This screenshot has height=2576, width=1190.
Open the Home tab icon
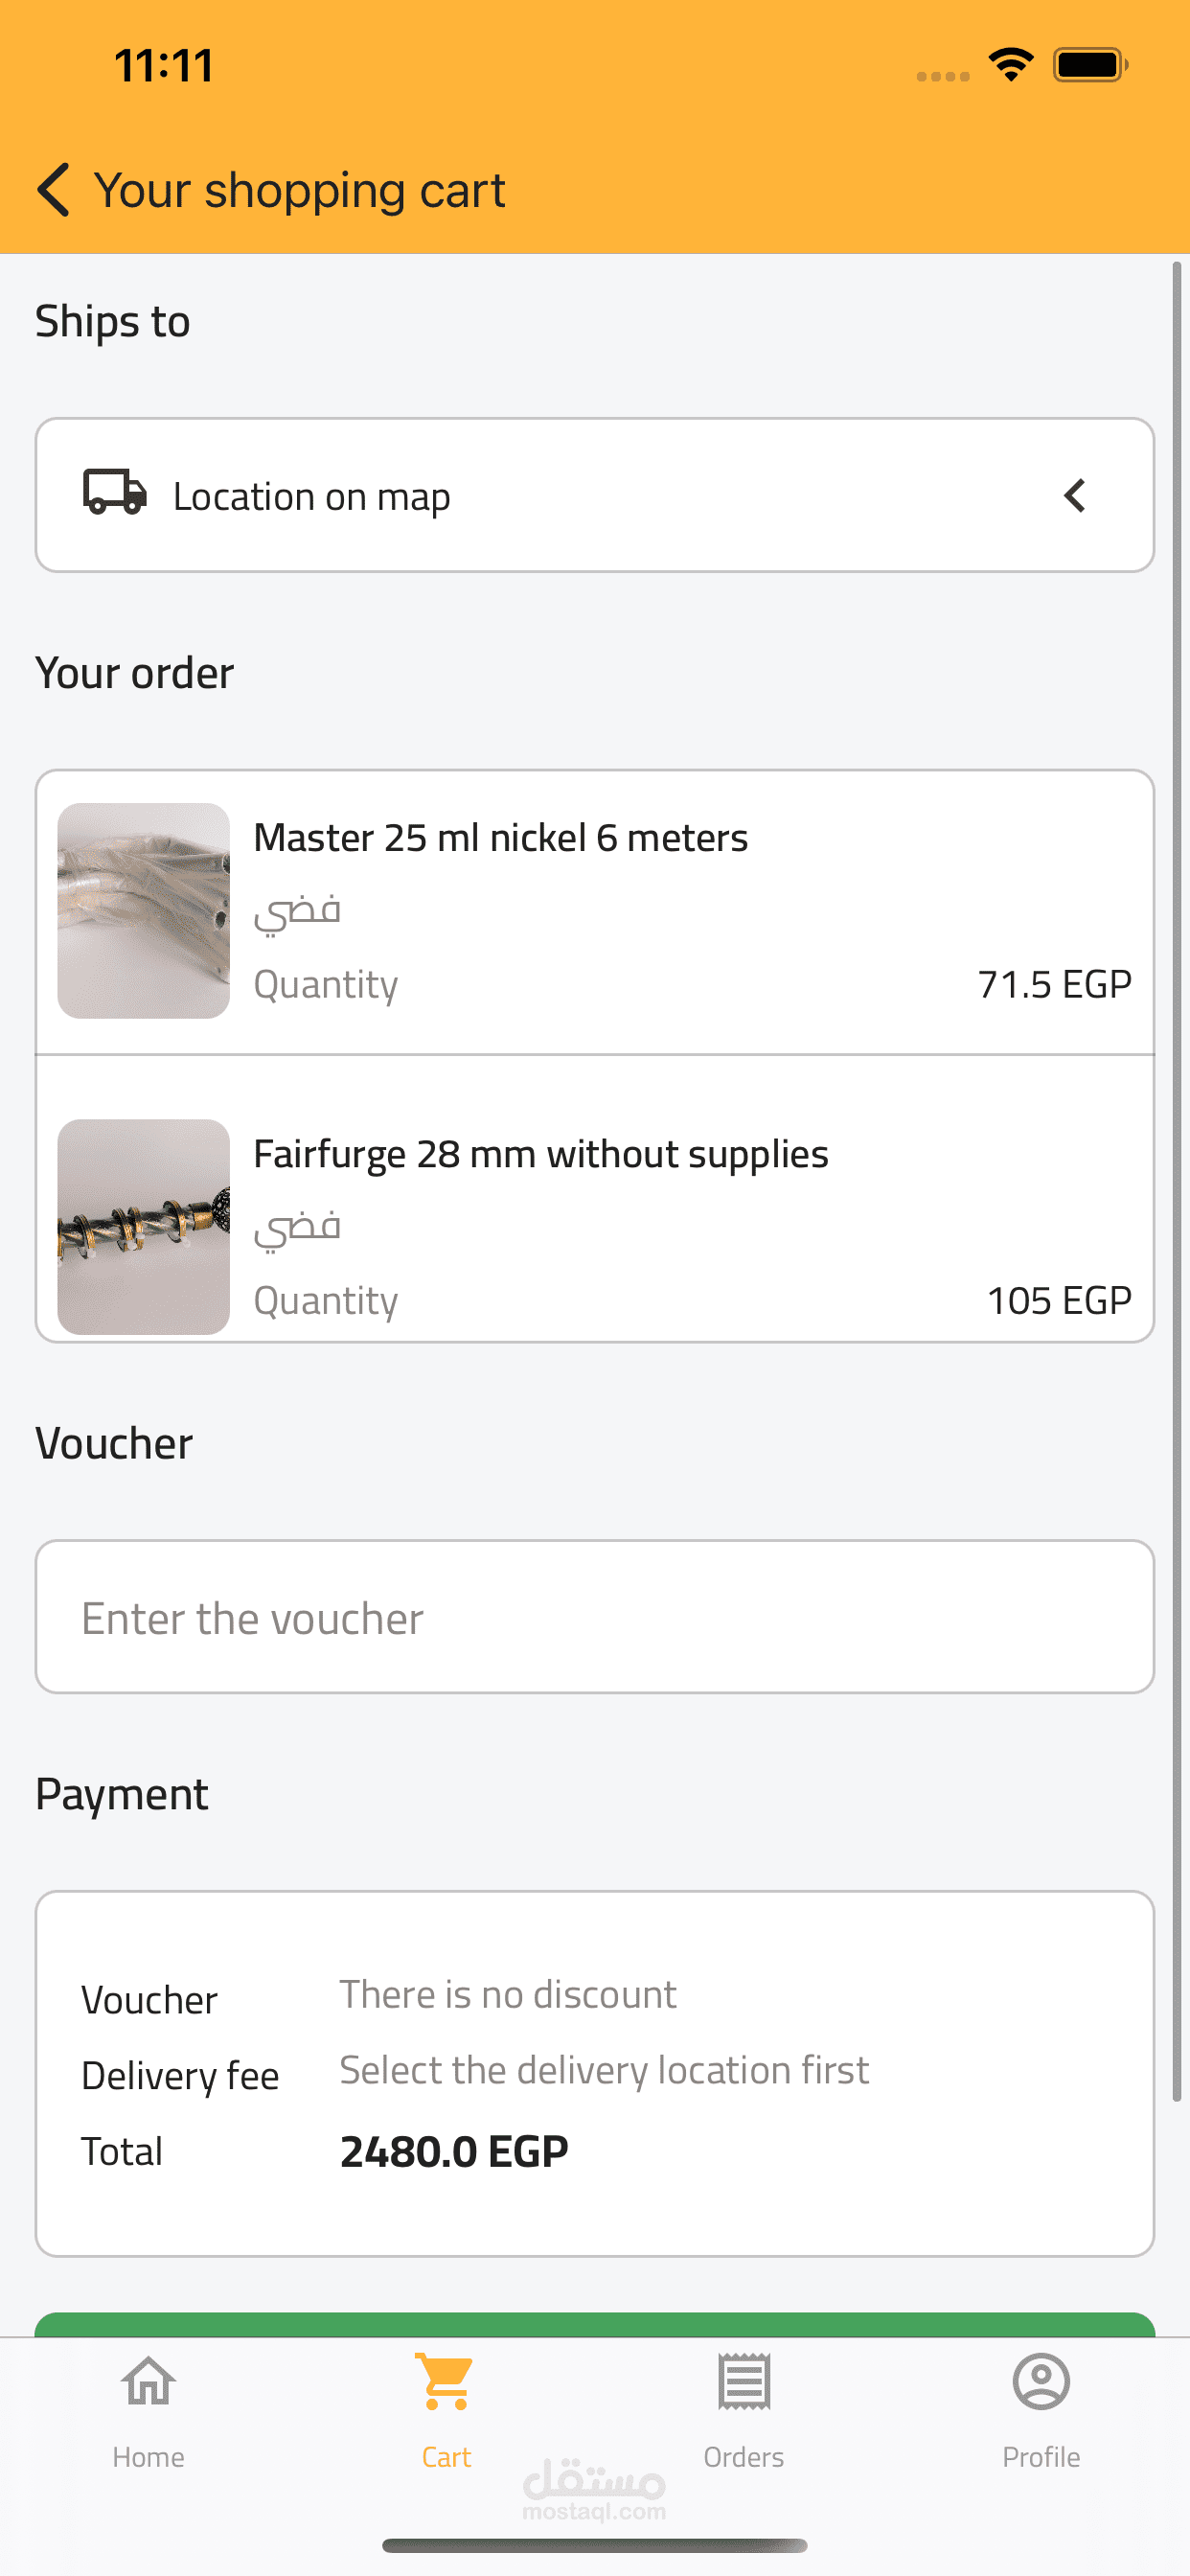point(148,2382)
